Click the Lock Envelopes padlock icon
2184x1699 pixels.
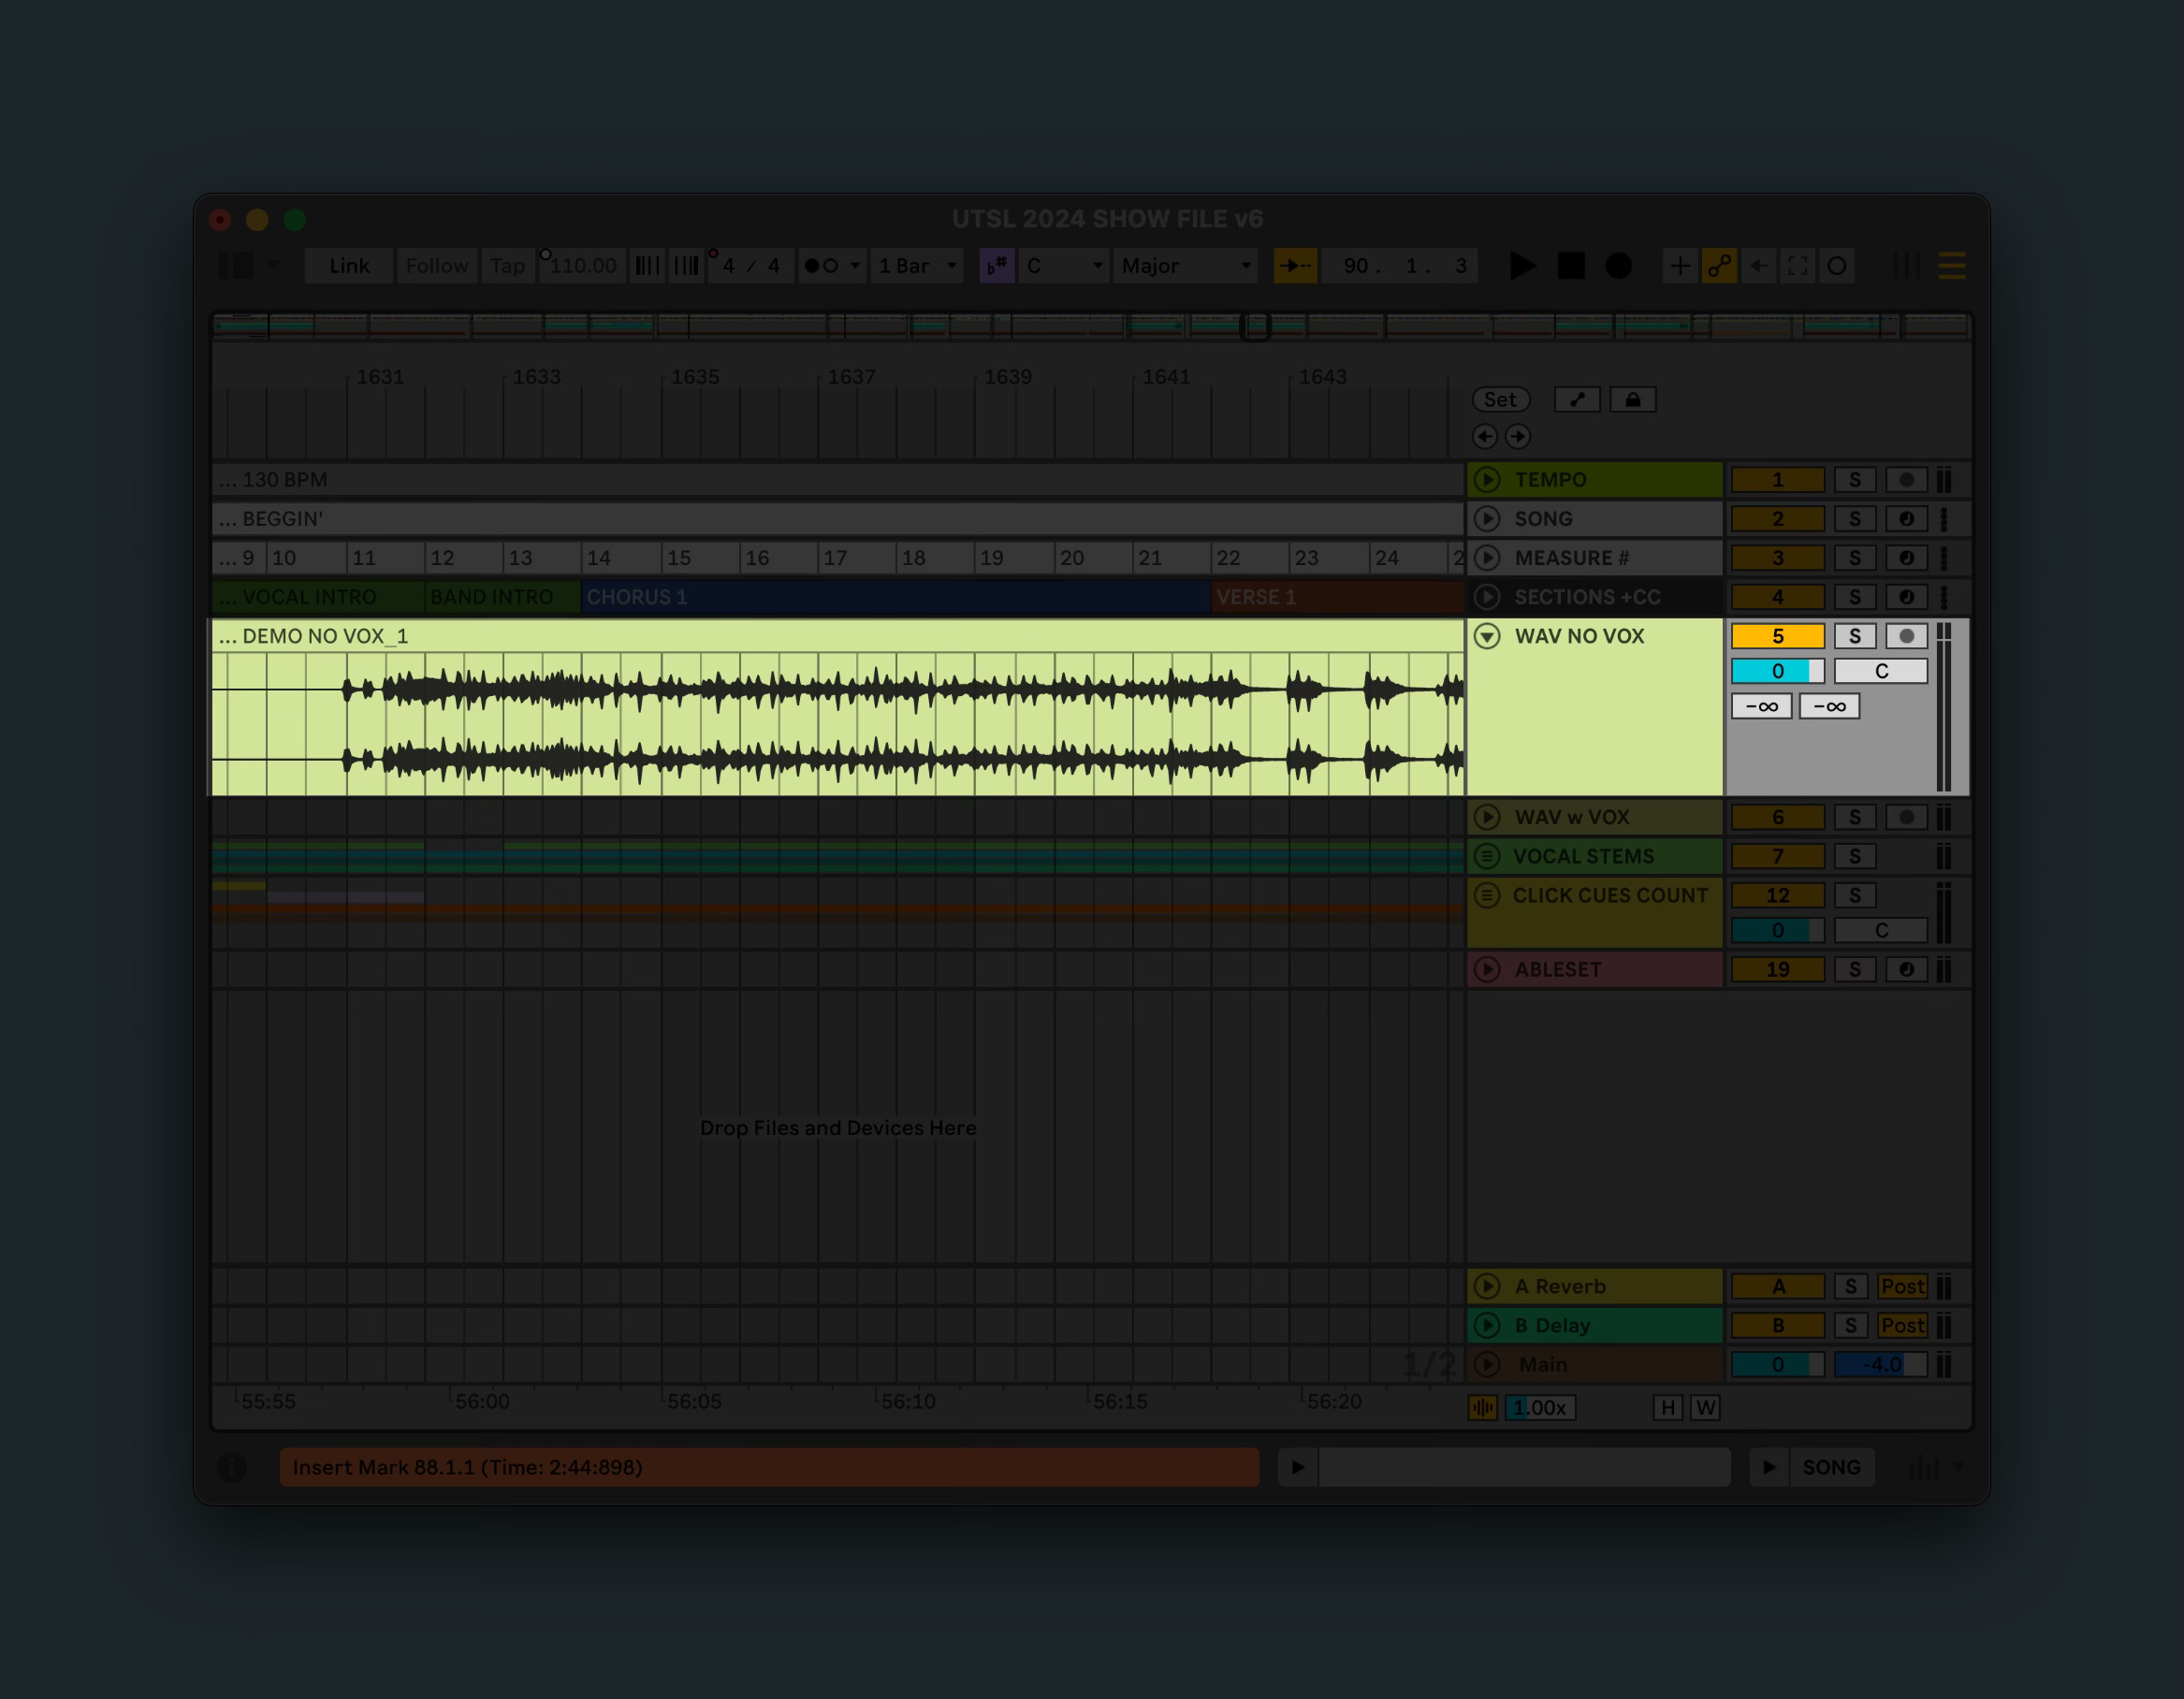pos(1633,400)
